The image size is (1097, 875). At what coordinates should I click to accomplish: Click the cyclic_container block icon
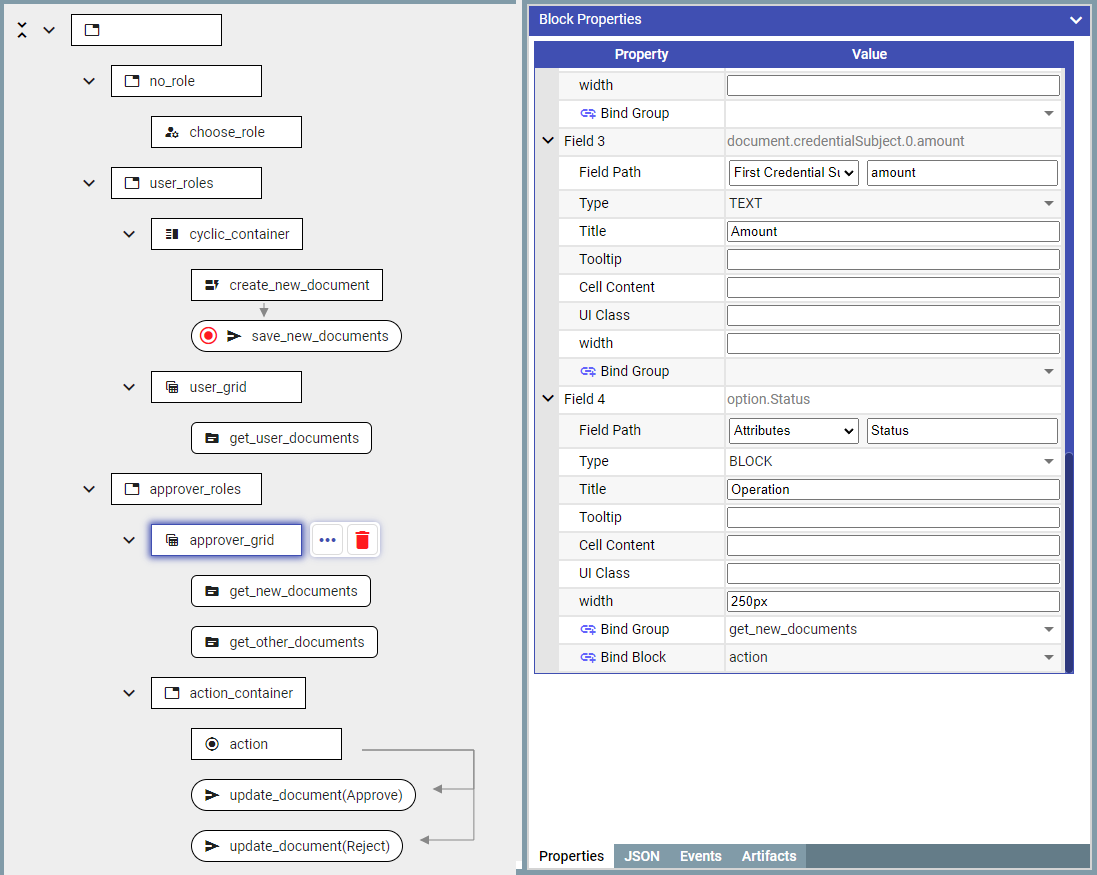(172, 234)
